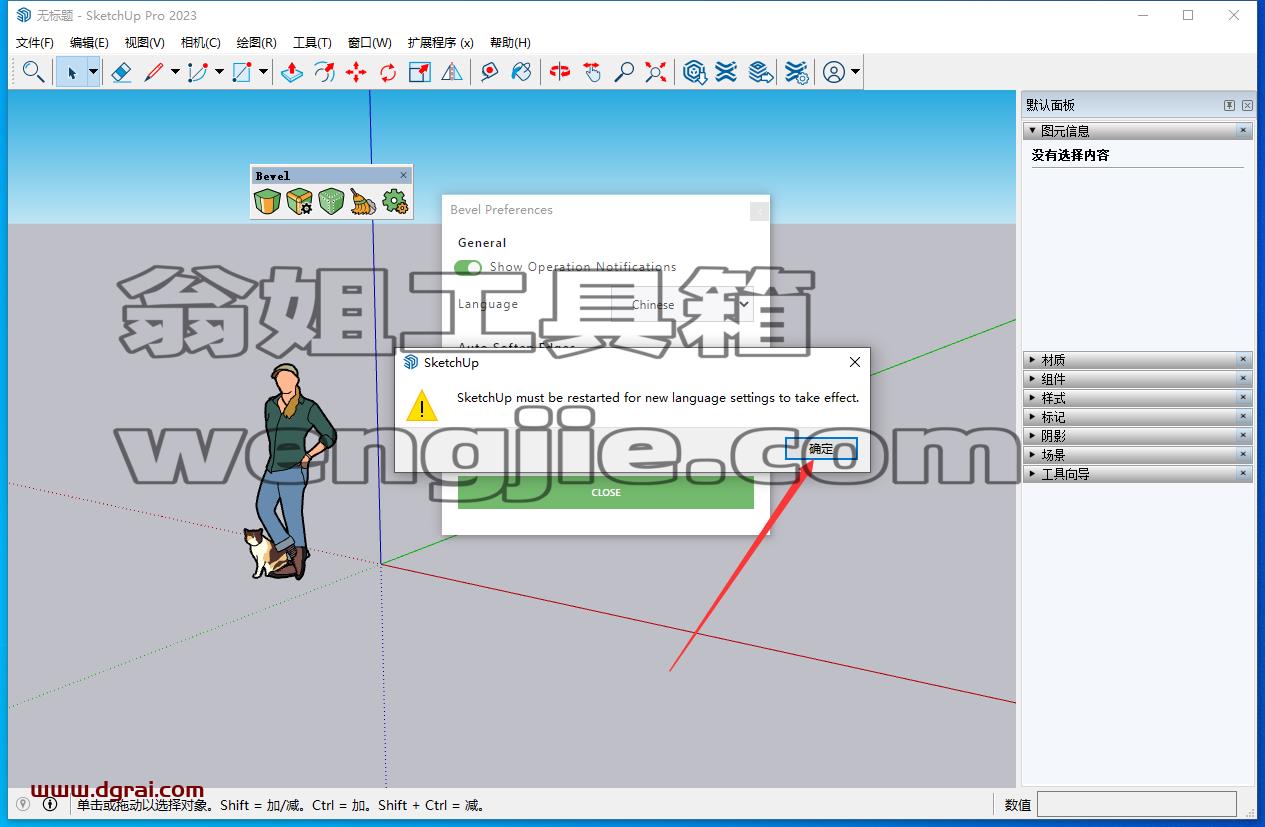Expand the 材质 panel section

point(1138,360)
